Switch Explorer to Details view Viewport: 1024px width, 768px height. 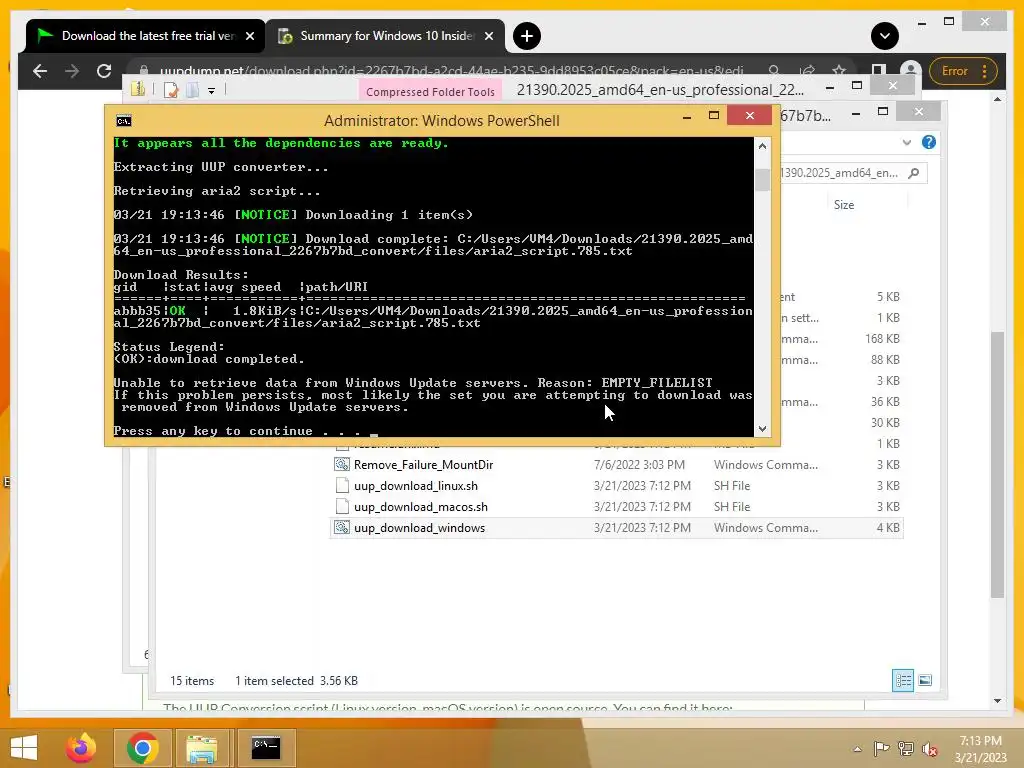tap(903, 680)
